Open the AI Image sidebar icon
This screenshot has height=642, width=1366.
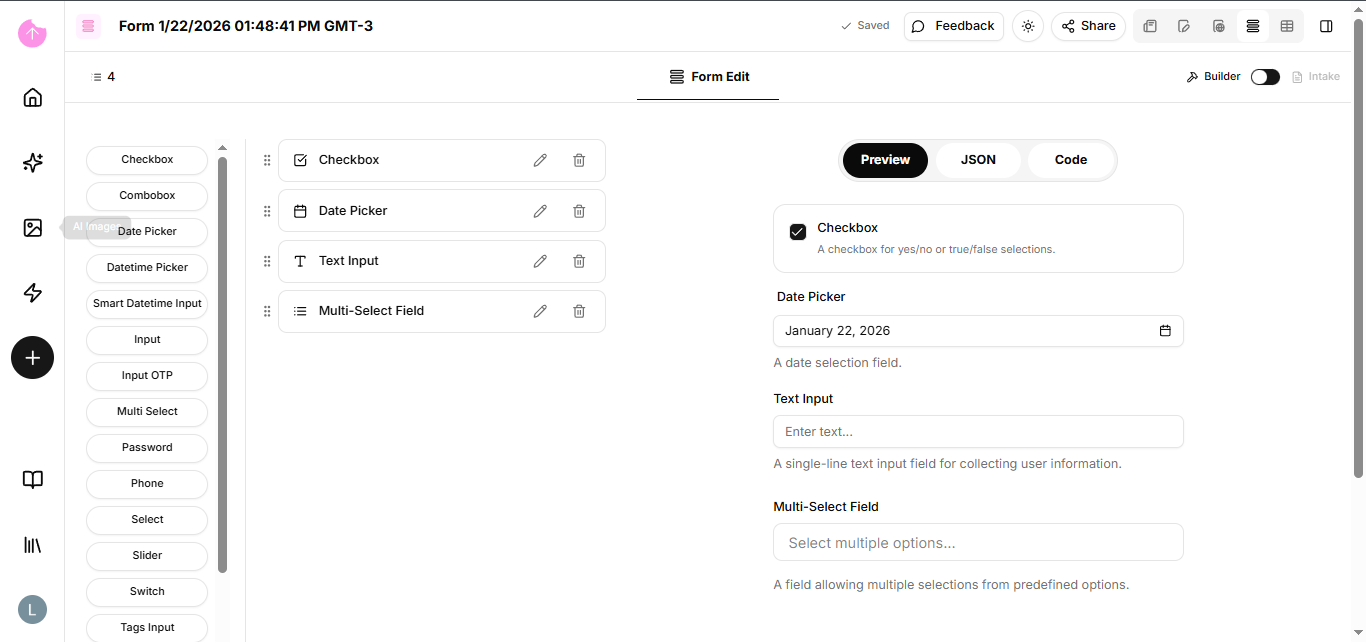[33, 228]
